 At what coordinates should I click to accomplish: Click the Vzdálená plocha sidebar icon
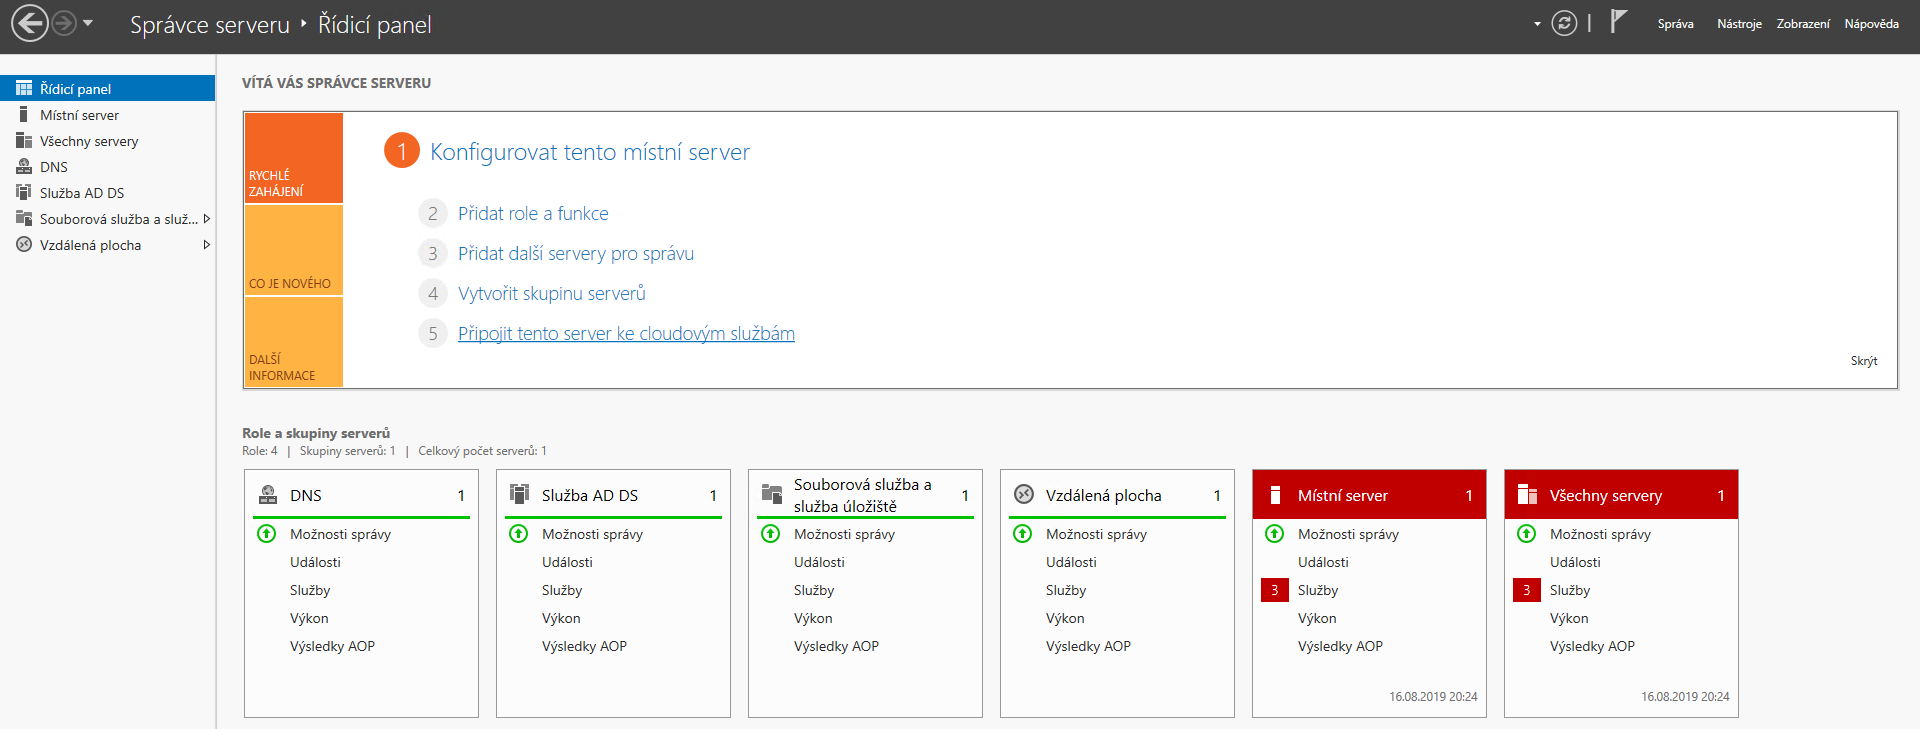pyautogui.click(x=24, y=245)
